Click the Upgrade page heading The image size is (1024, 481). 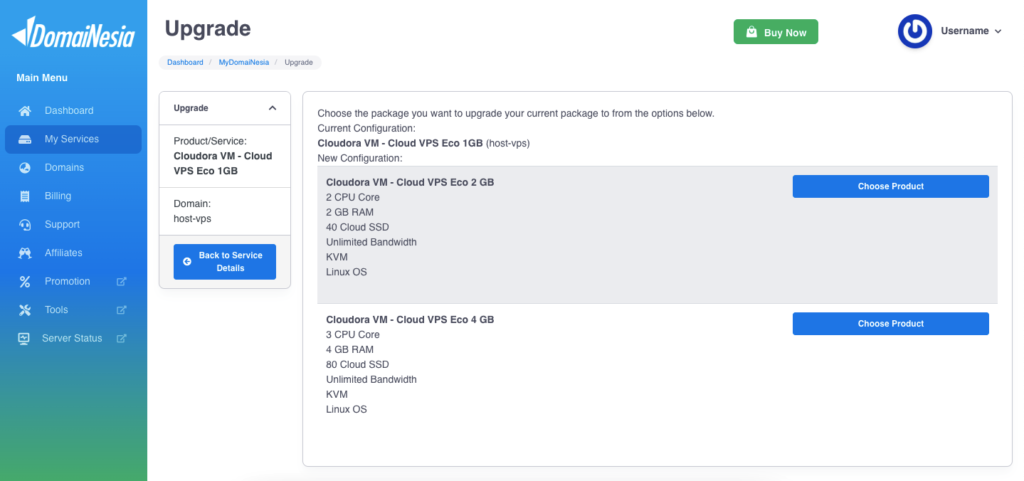[x=208, y=29]
